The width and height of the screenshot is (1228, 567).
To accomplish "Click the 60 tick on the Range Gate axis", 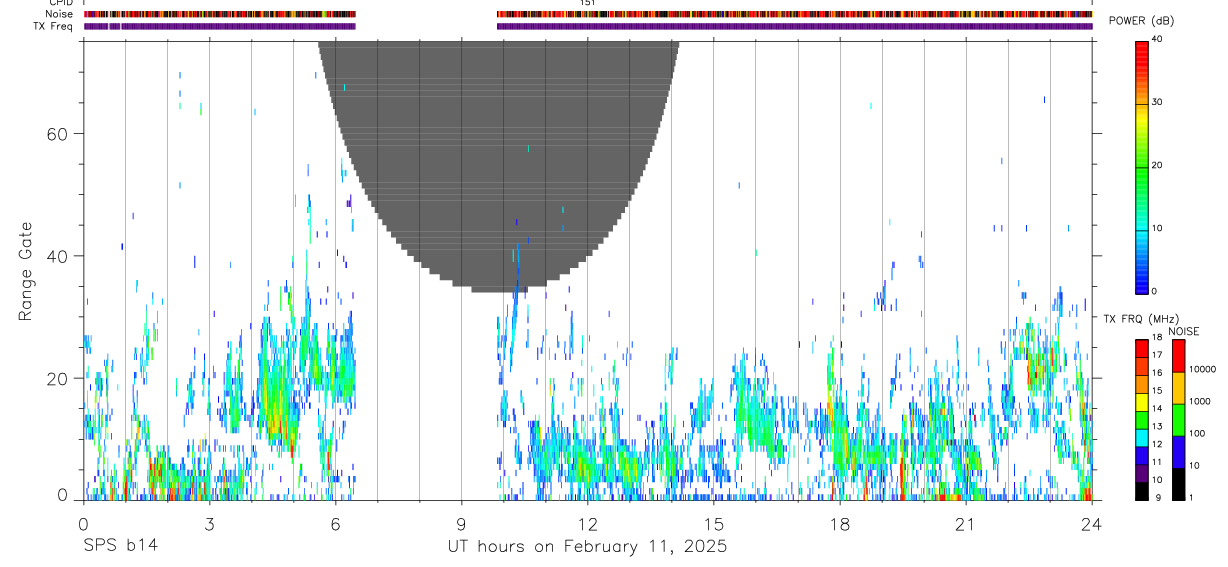I will pyautogui.click(x=58, y=134).
